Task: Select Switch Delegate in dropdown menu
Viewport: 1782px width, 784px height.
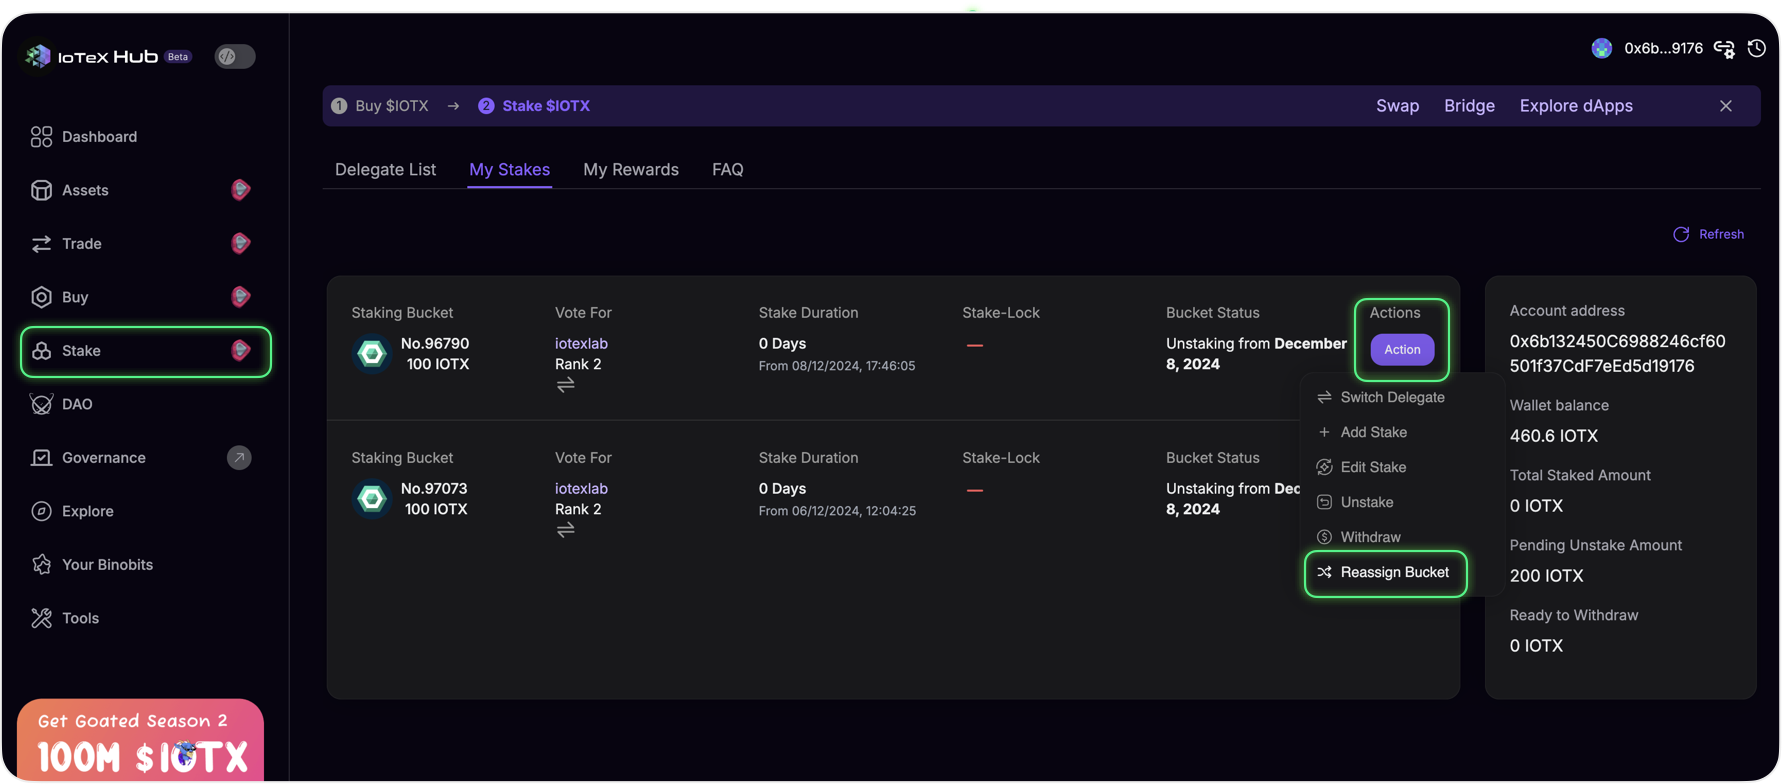Action: 1391,397
